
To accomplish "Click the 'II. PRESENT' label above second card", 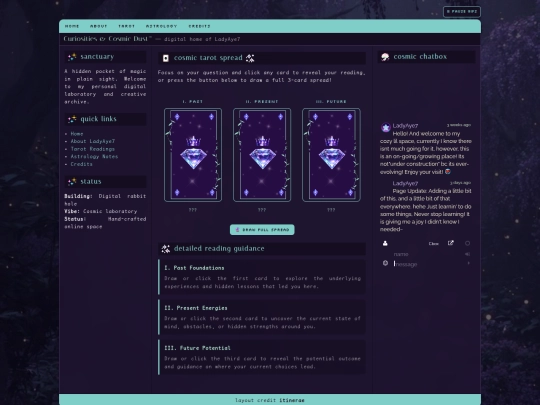I will point(262,102).
